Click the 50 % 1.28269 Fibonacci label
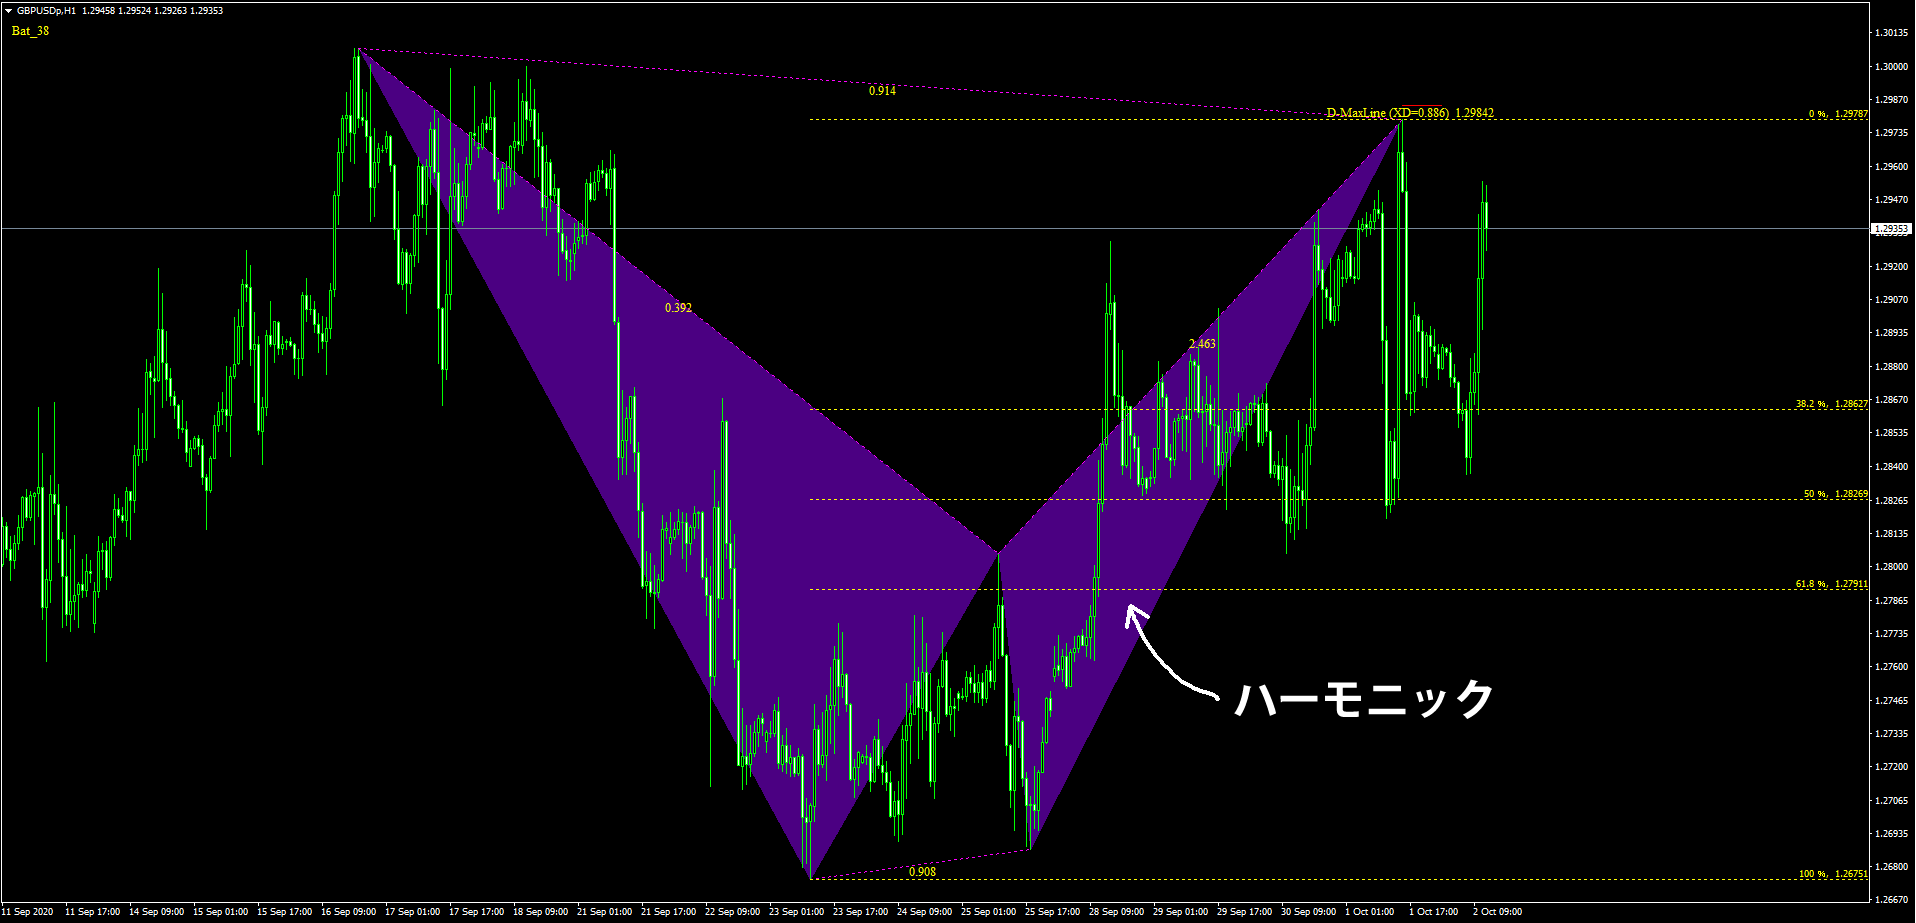The height and width of the screenshot is (923, 1916). pyautogui.click(x=1836, y=494)
